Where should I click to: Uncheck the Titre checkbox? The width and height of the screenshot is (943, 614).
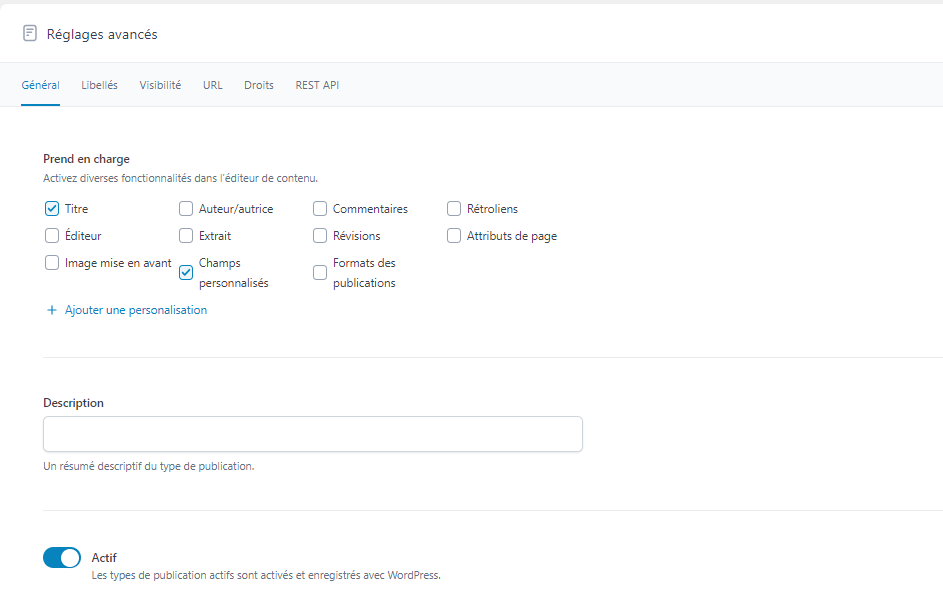tap(52, 209)
